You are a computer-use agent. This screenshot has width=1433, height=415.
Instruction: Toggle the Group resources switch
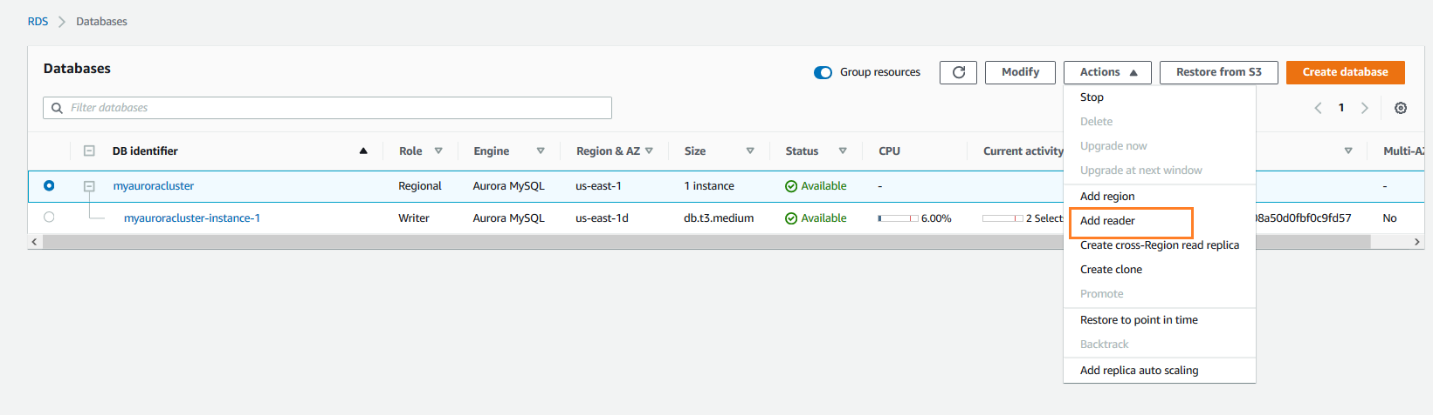pyautogui.click(x=823, y=72)
